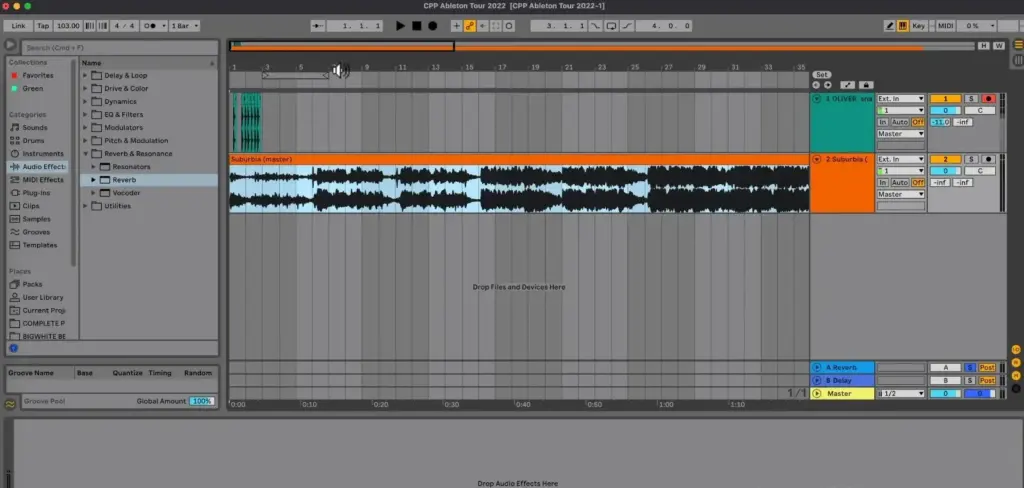Click the Stop transport button
This screenshot has height=488, width=1024.
tap(417, 25)
